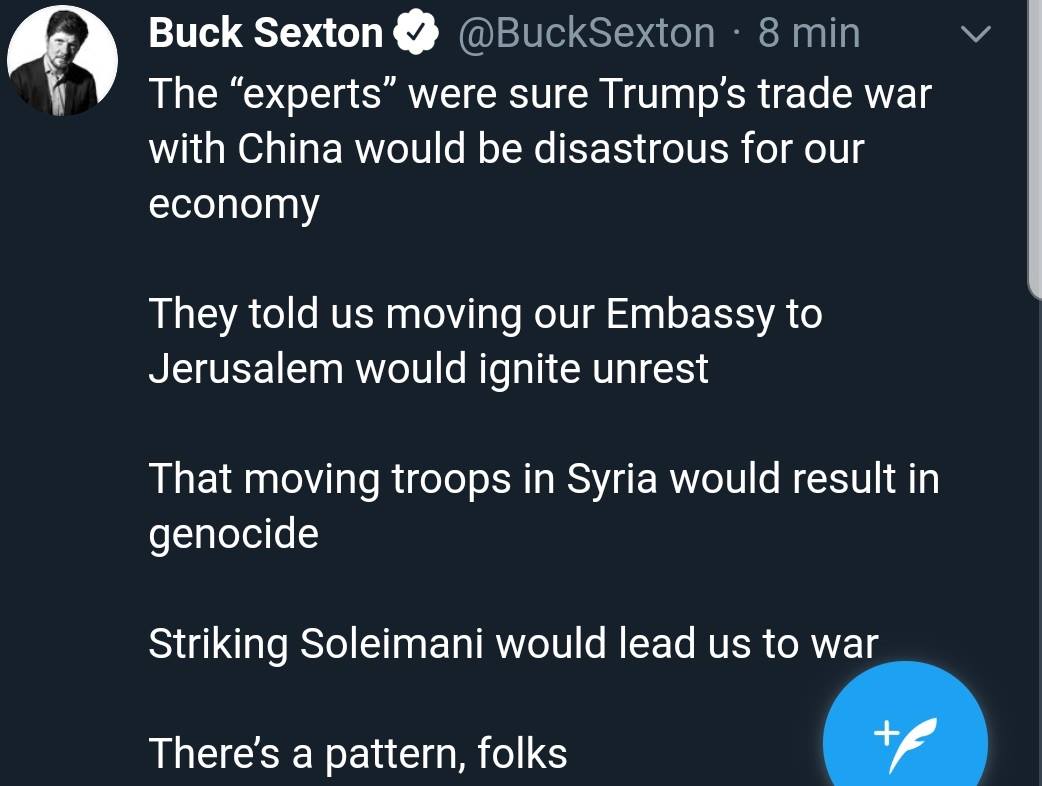Viewport: 1042px width, 786px height.
Task: Click the word "economy" in tweet
Action: click(234, 204)
